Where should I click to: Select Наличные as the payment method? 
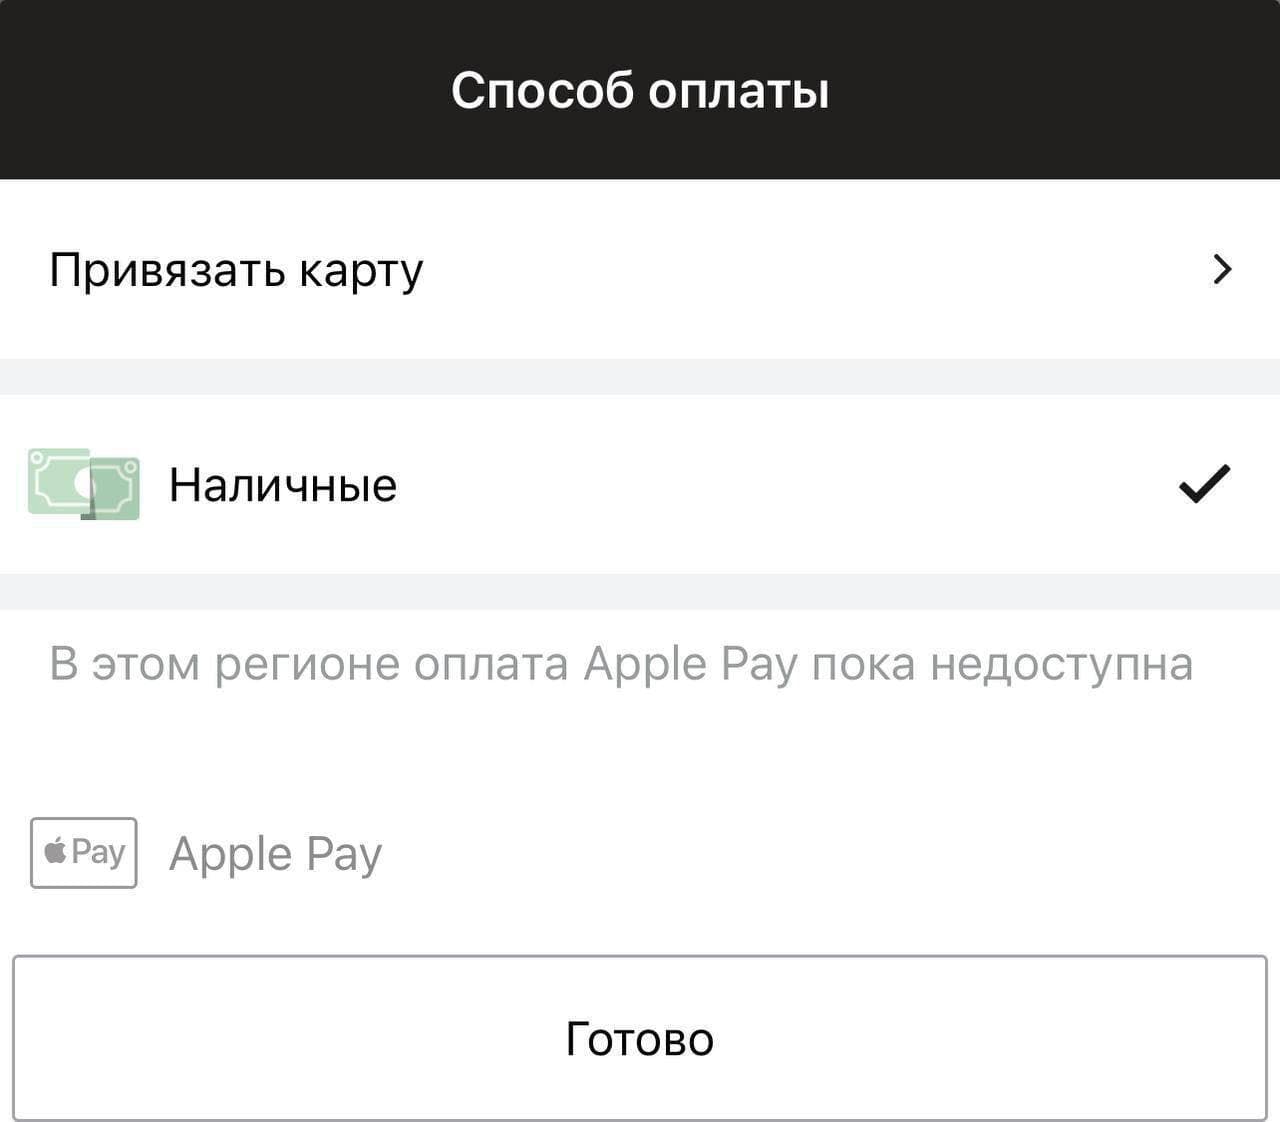[x=282, y=485]
